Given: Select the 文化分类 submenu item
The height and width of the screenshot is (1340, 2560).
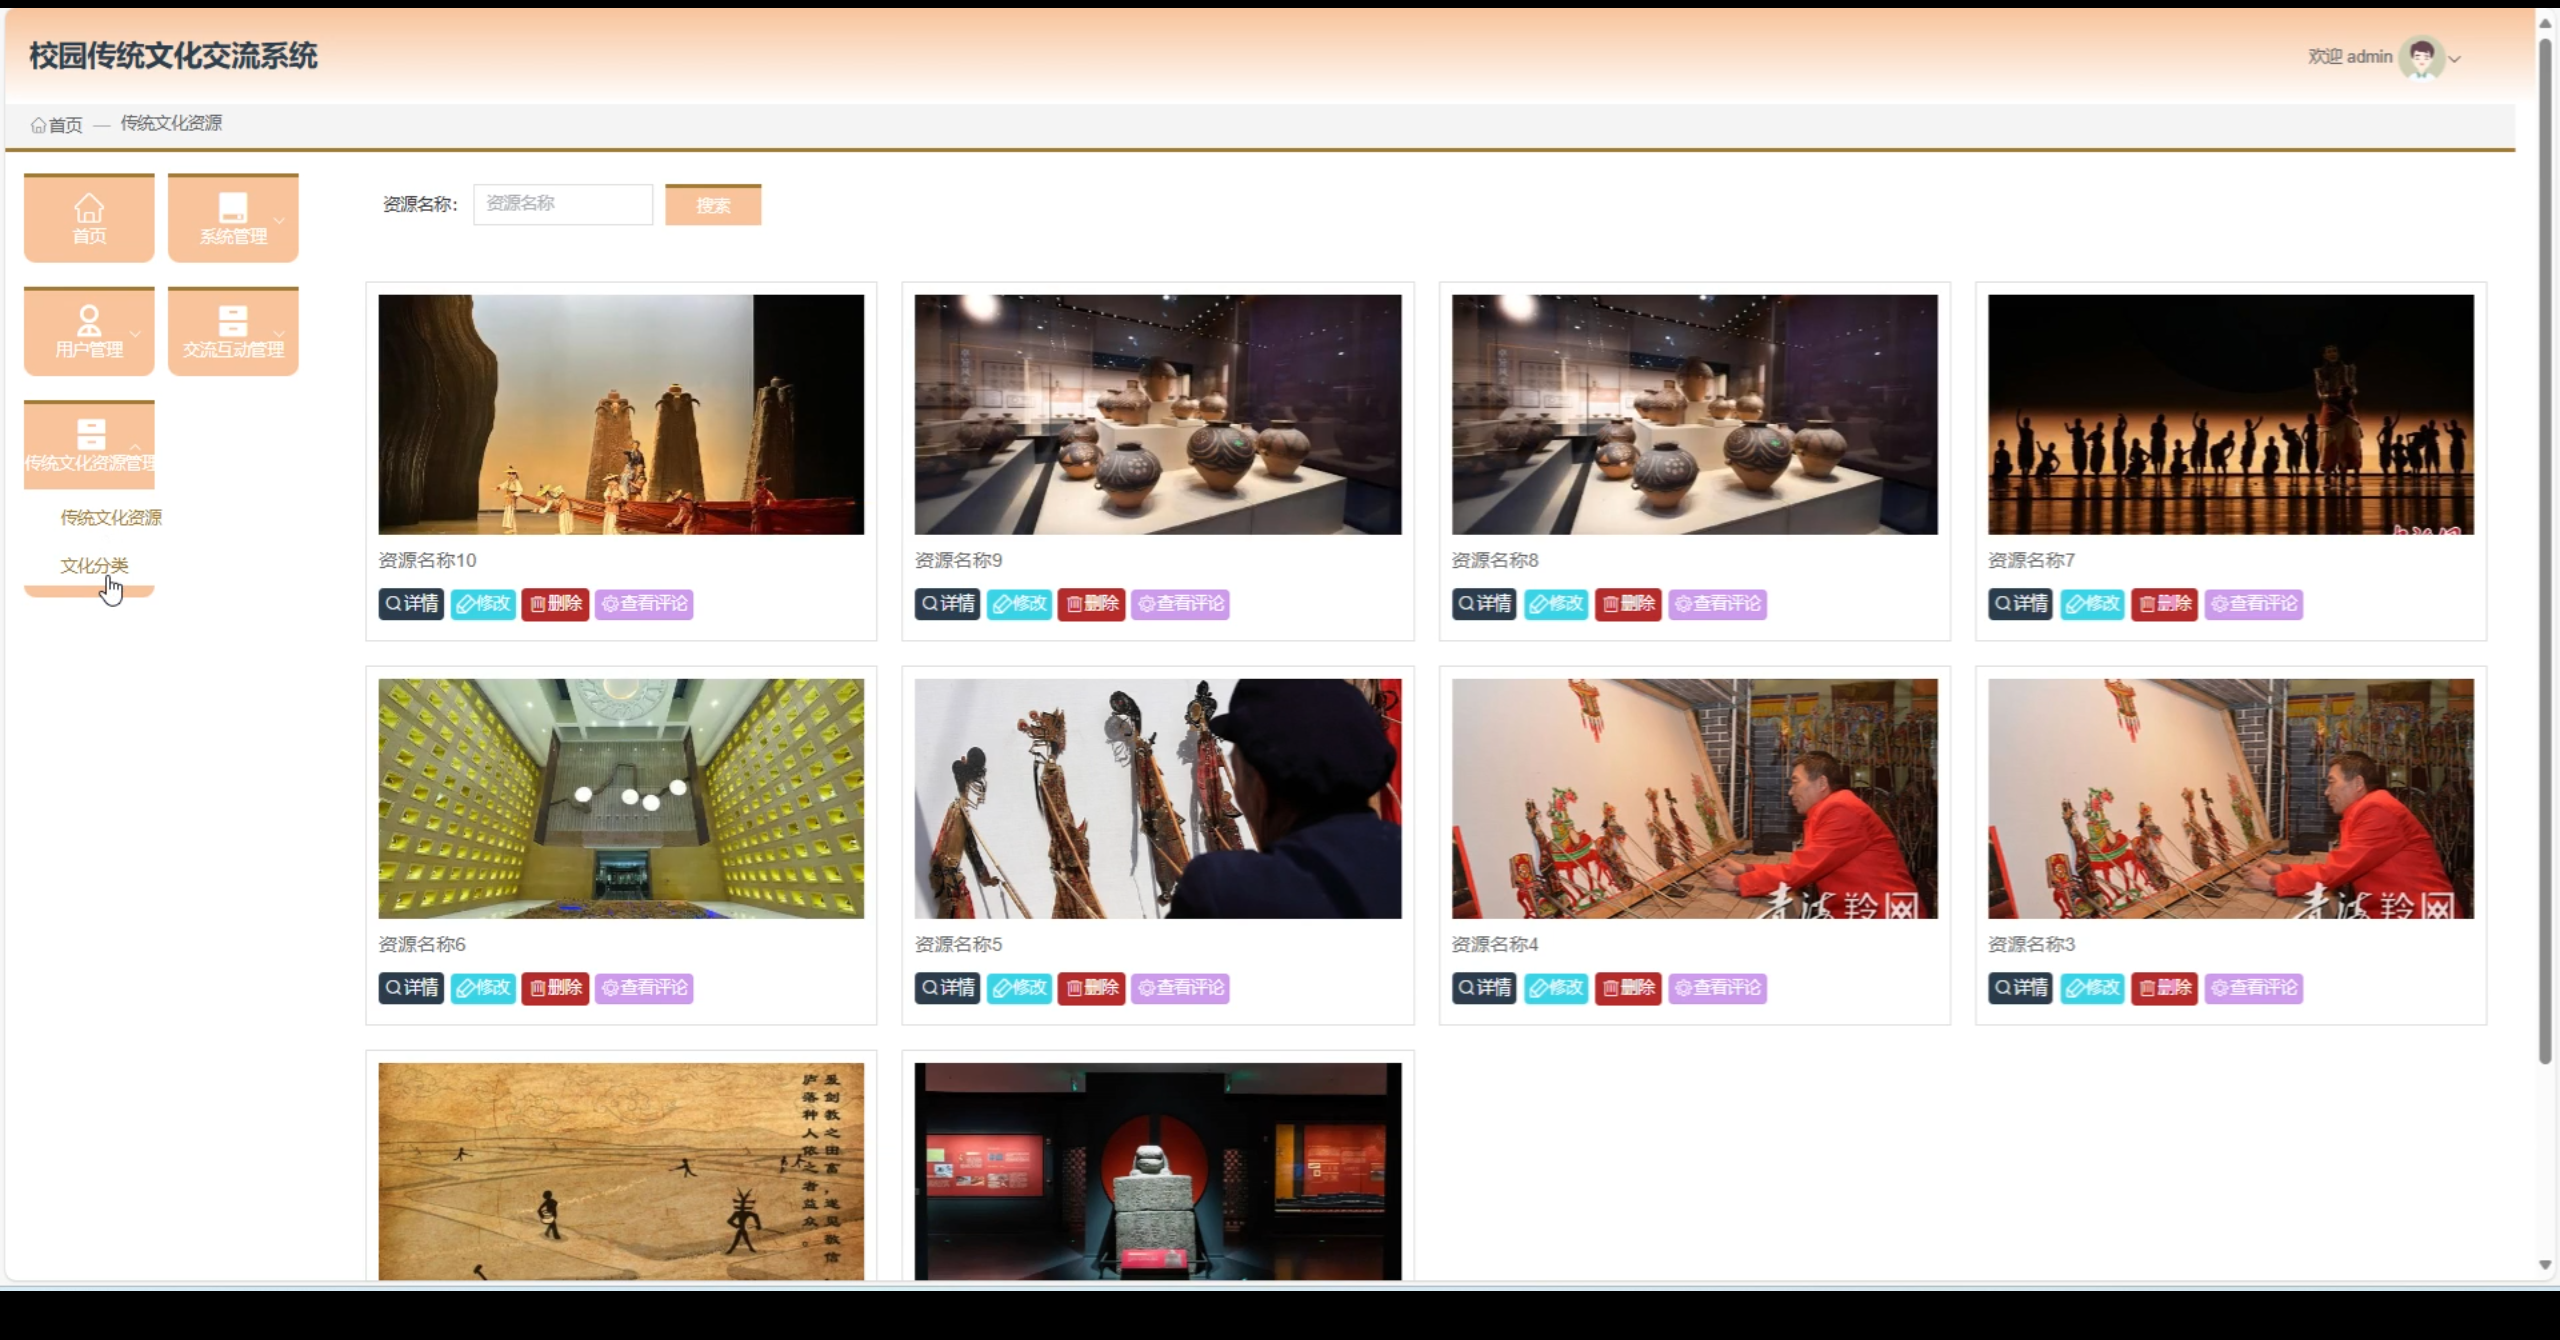Looking at the screenshot, I should click(x=94, y=565).
